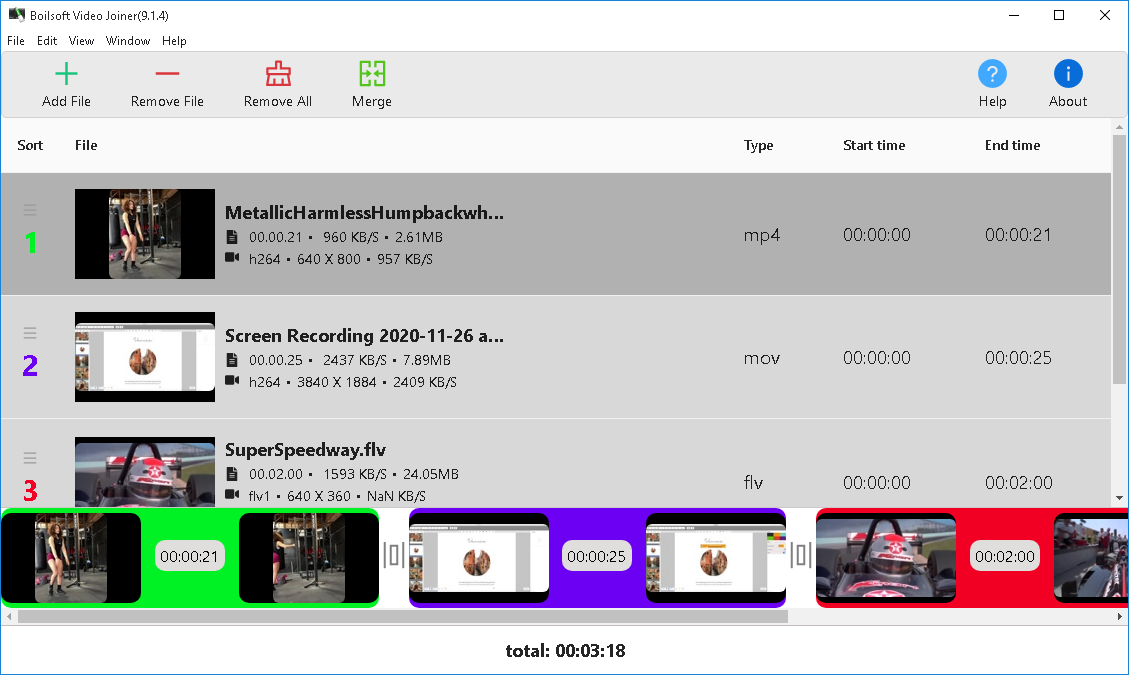This screenshot has height=675, width=1129.
Task: Click the timeline horizontal scrollbar left arrow
Action: pyautogui.click(x=9, y=617)
